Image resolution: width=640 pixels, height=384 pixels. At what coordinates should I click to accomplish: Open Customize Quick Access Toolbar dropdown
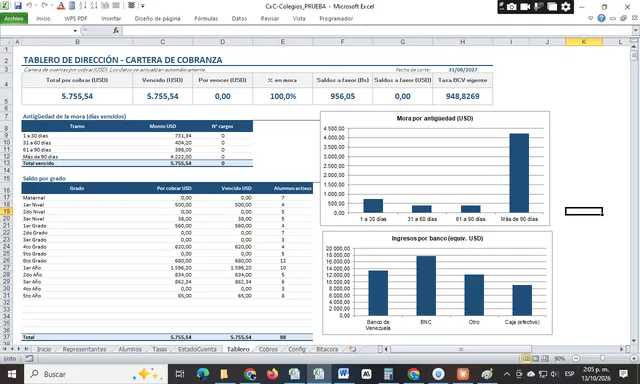click(143, 6)
